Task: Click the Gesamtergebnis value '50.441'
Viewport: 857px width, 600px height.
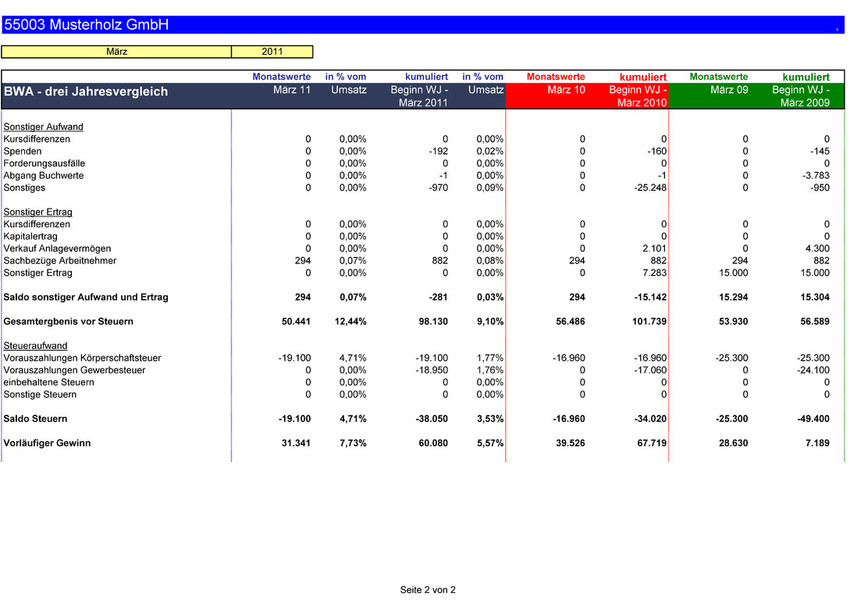Action: [296, 321]
